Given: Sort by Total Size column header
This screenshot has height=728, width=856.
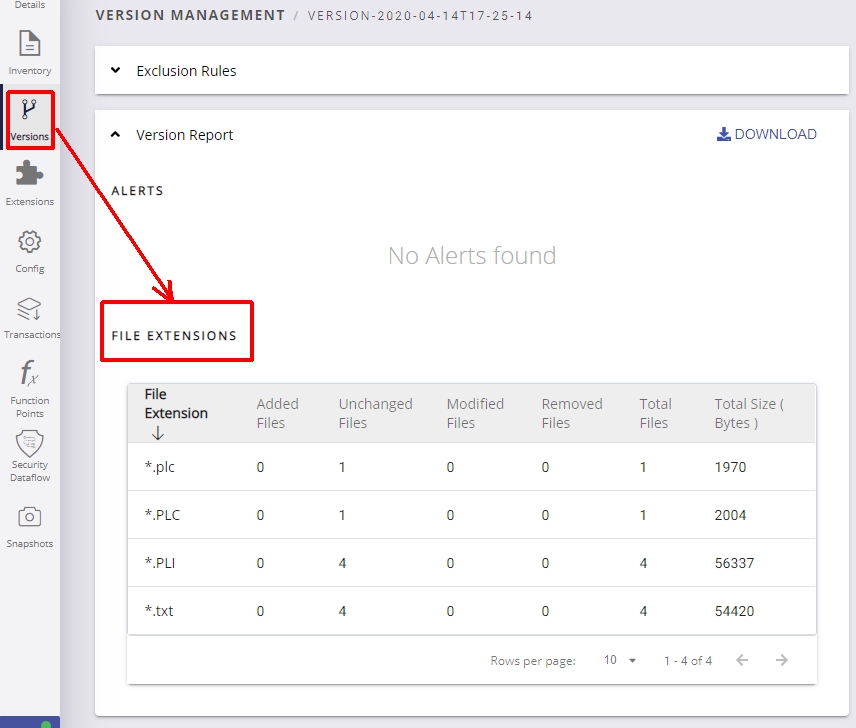Looking at the screenshot, I should pos(748,413).
